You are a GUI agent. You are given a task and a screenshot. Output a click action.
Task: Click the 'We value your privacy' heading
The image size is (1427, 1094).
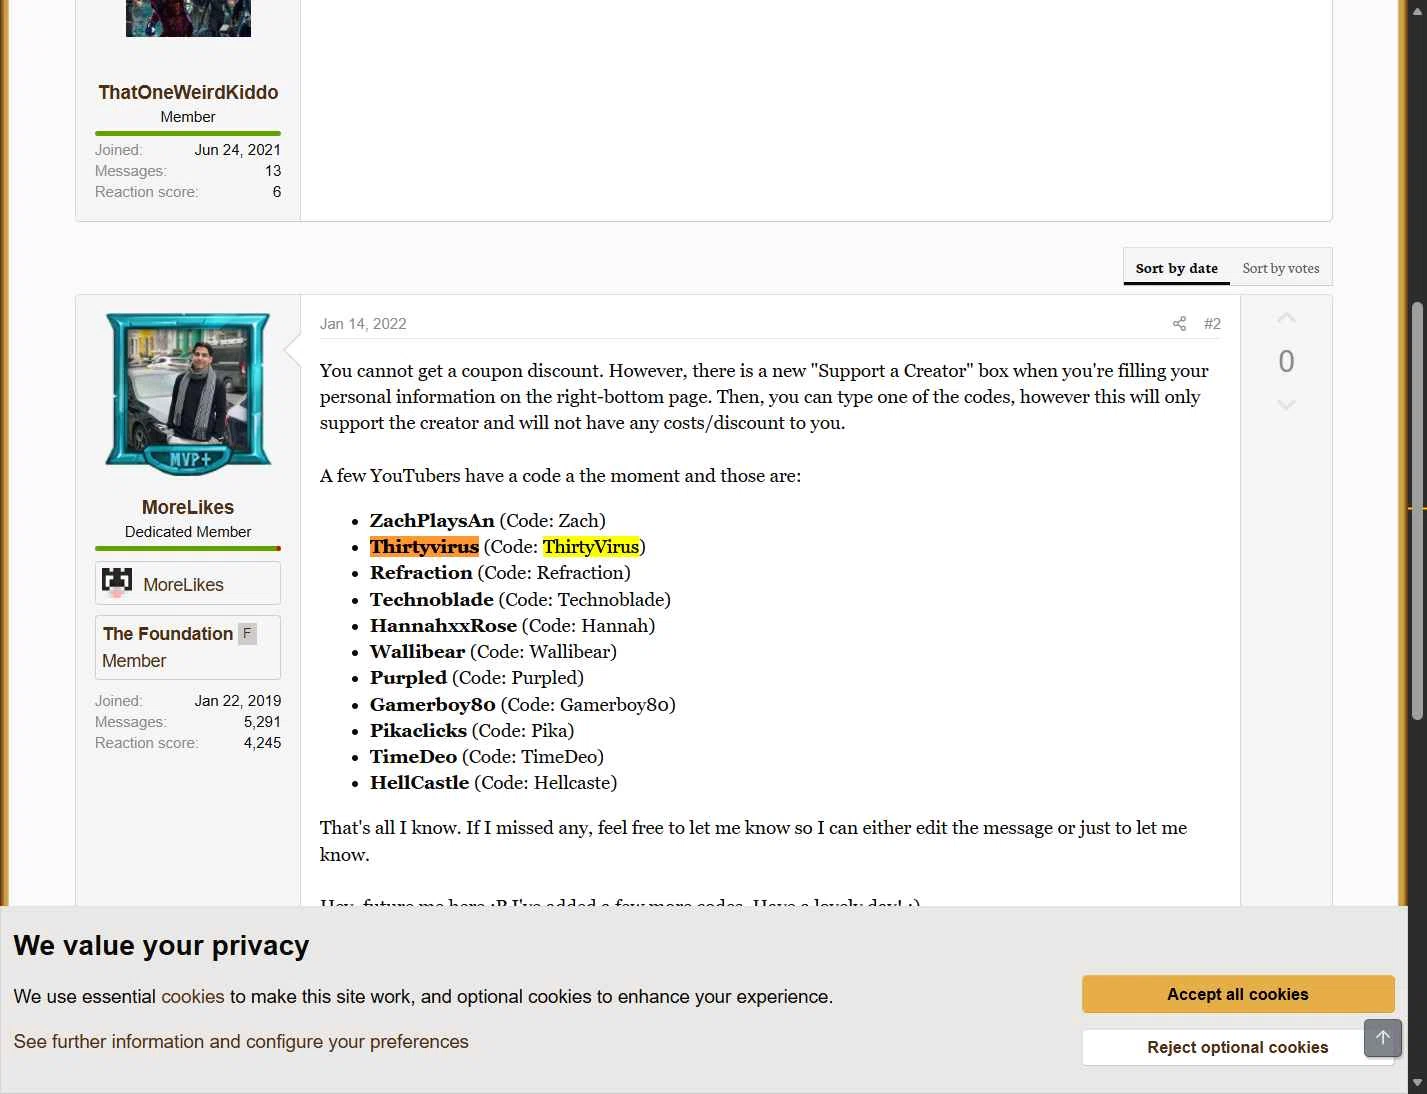click(x=161, y=946)
